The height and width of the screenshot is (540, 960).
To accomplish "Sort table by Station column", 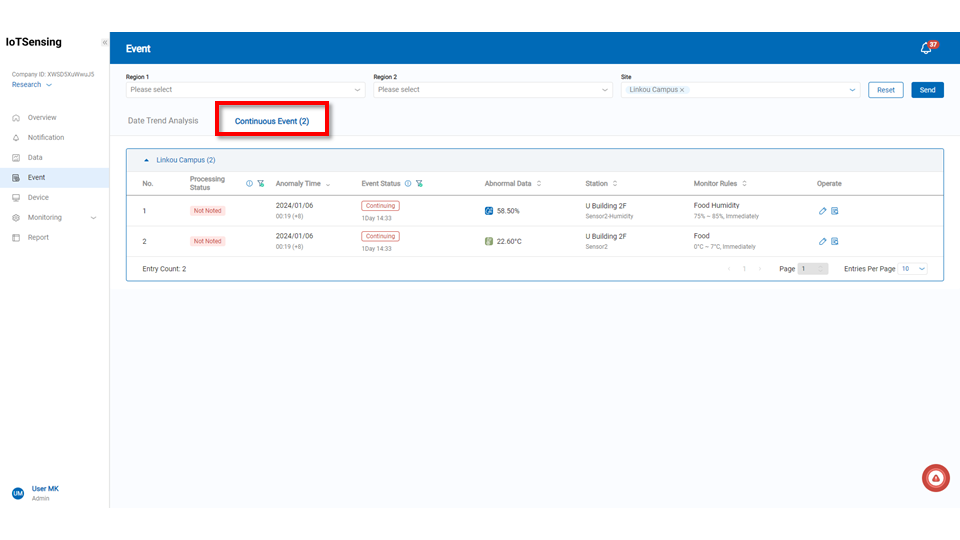I will [615, 184].
